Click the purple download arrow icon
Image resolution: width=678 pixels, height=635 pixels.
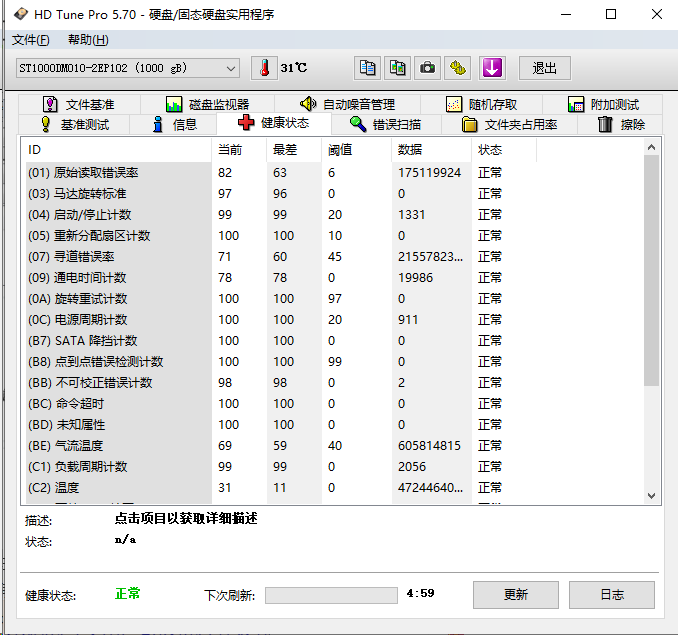pyautogui.click(x=492, y=68)
